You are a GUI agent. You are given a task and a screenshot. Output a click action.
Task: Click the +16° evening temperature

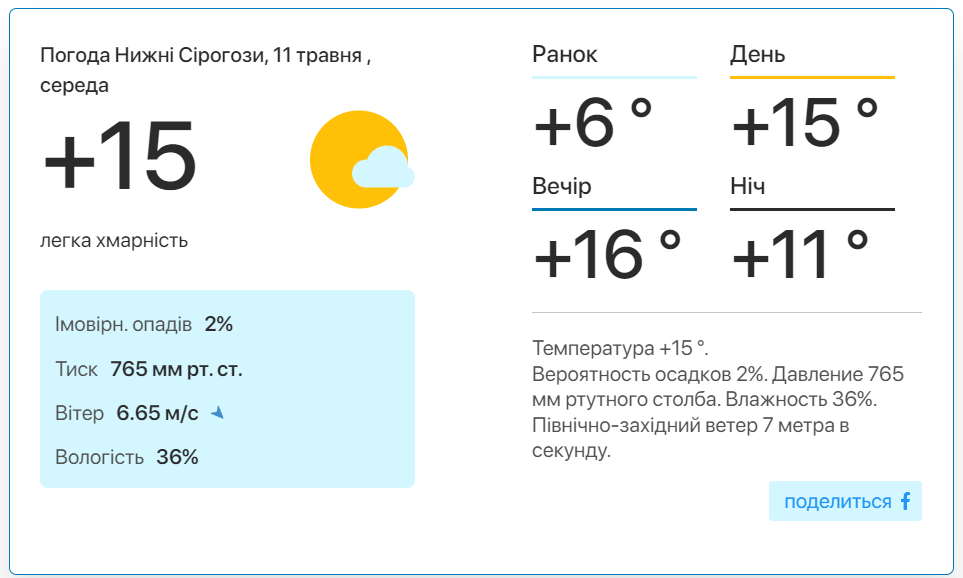(x=607, y=254)
